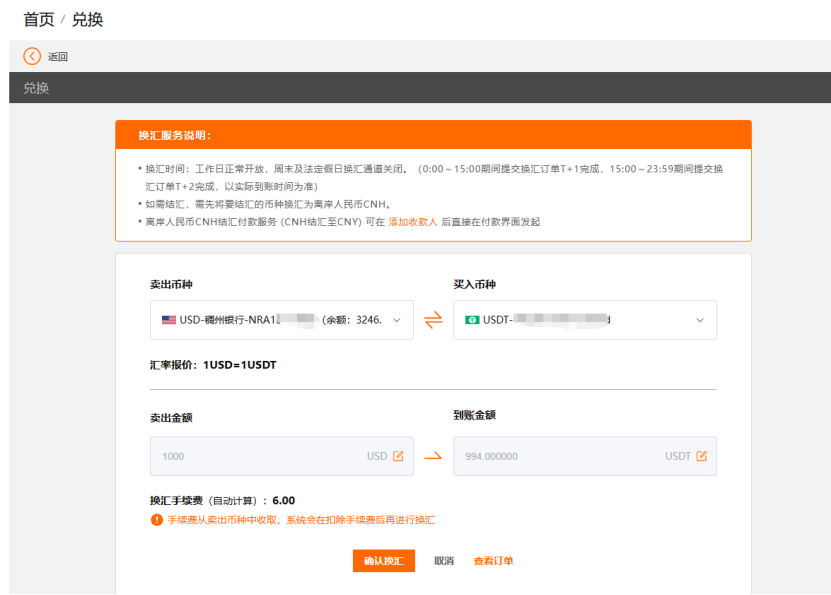Expand the chevron on the USDT account selector
The image size is (831, 595).
coord(700,320)
